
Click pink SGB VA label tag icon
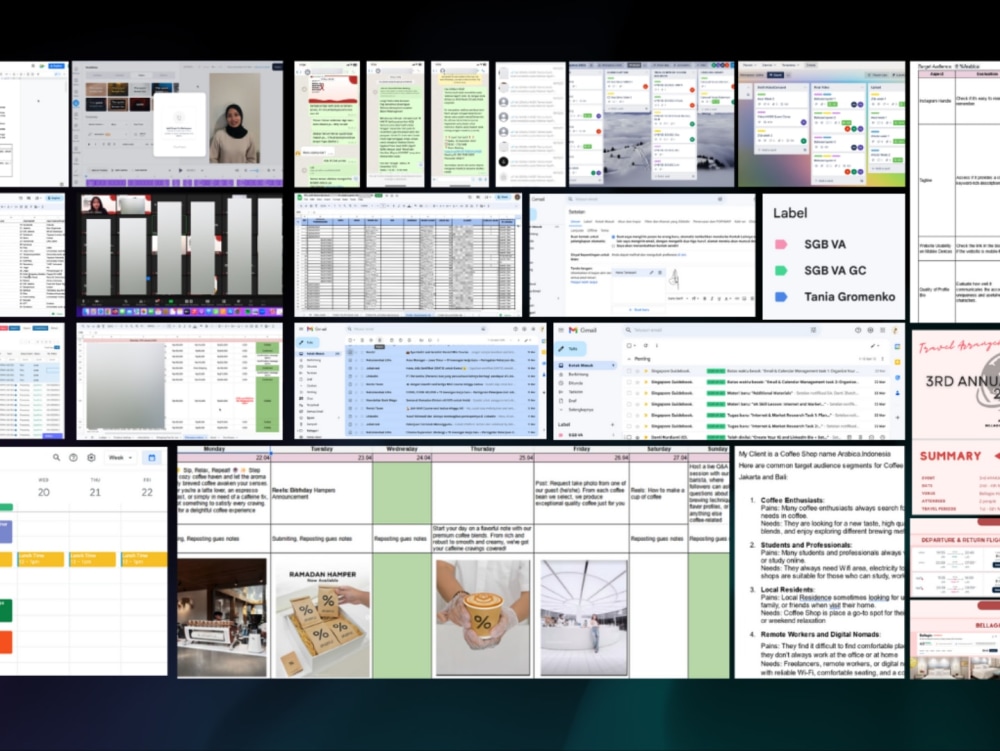[x=781, y=244]
